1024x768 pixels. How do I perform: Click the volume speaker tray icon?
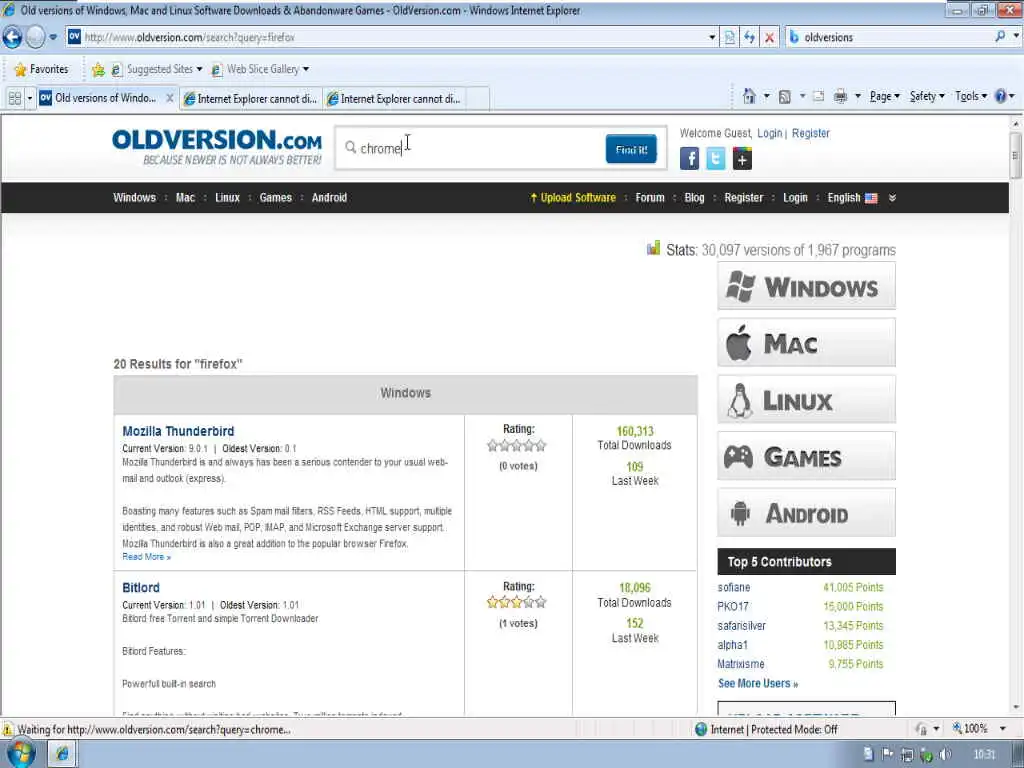[945, 754]
